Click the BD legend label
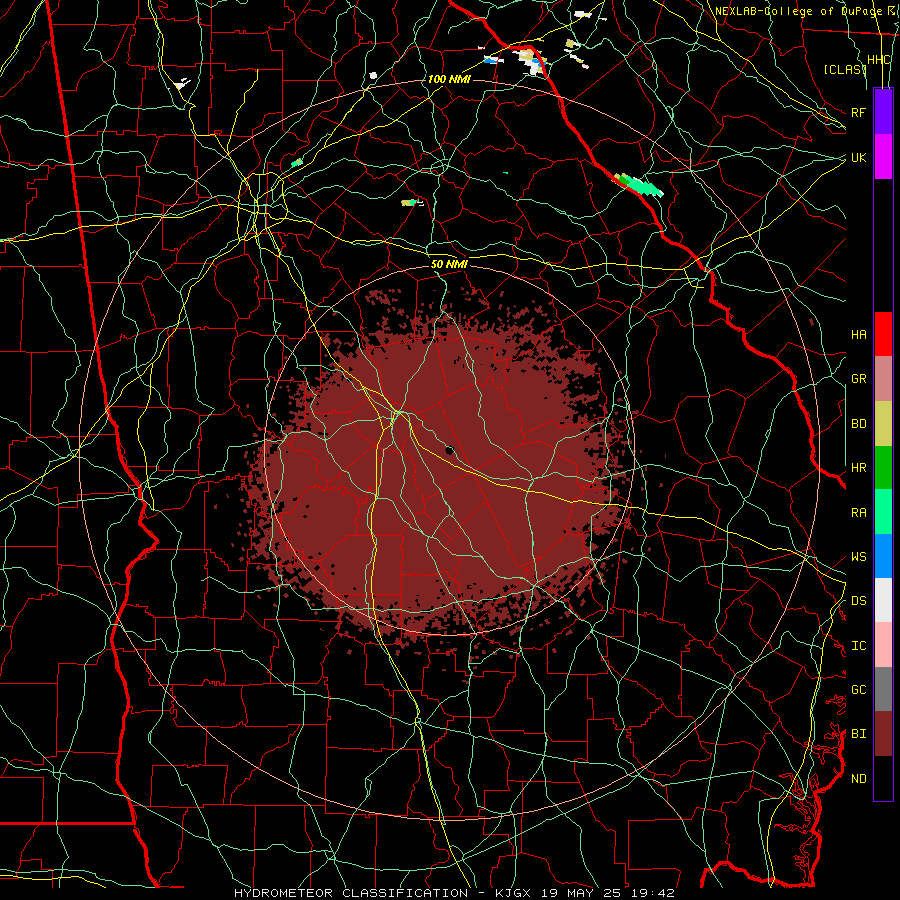 click(859, 424)
